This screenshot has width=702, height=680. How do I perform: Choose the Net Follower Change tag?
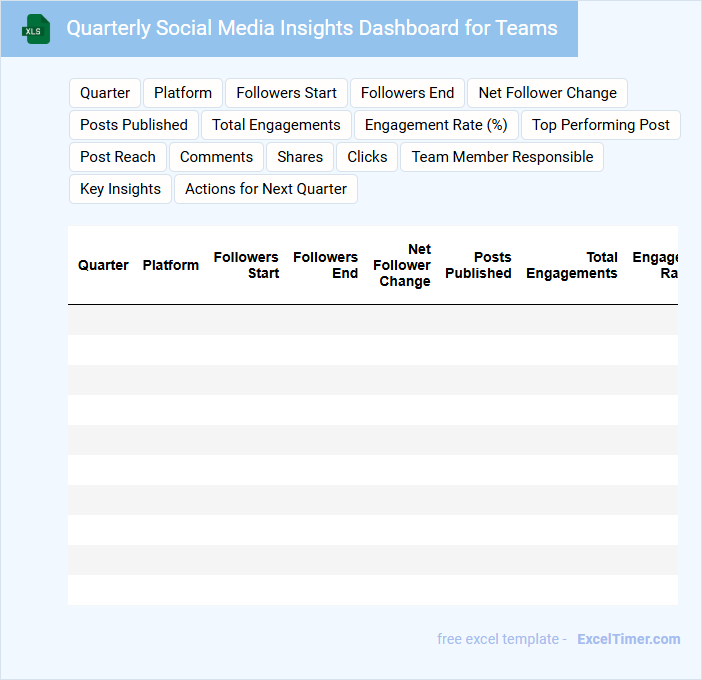click(x=547, y=93)
